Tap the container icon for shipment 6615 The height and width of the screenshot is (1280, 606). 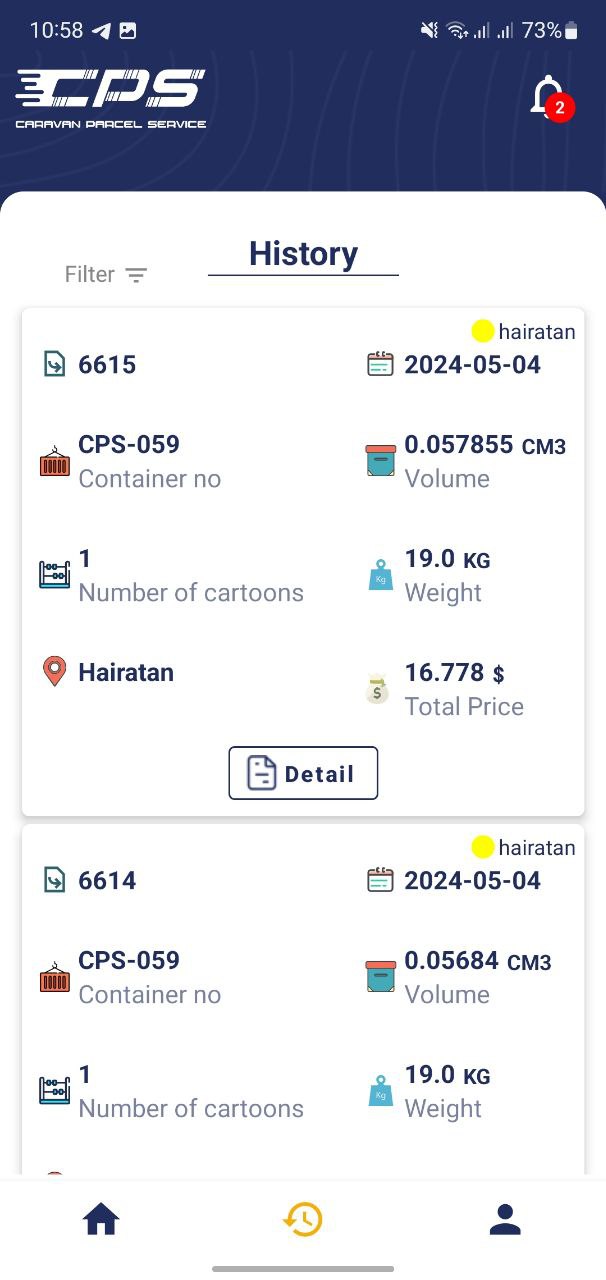coord(54,462)
